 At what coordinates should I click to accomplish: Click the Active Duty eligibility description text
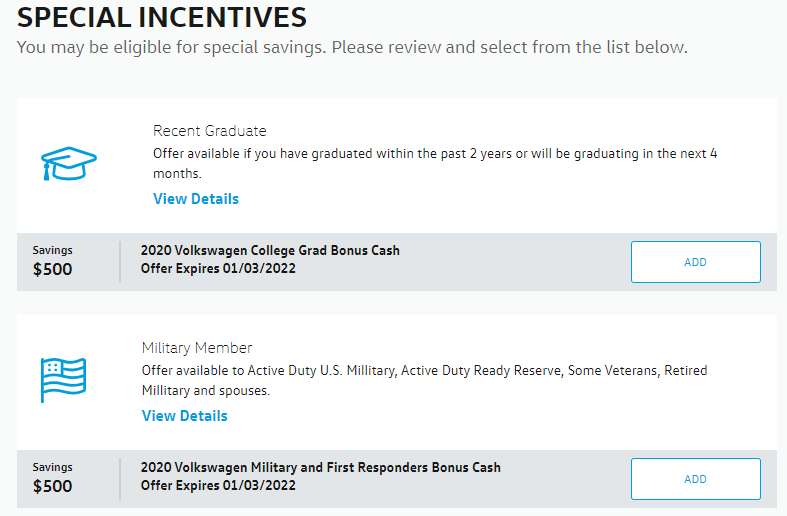tap(425, 380)
